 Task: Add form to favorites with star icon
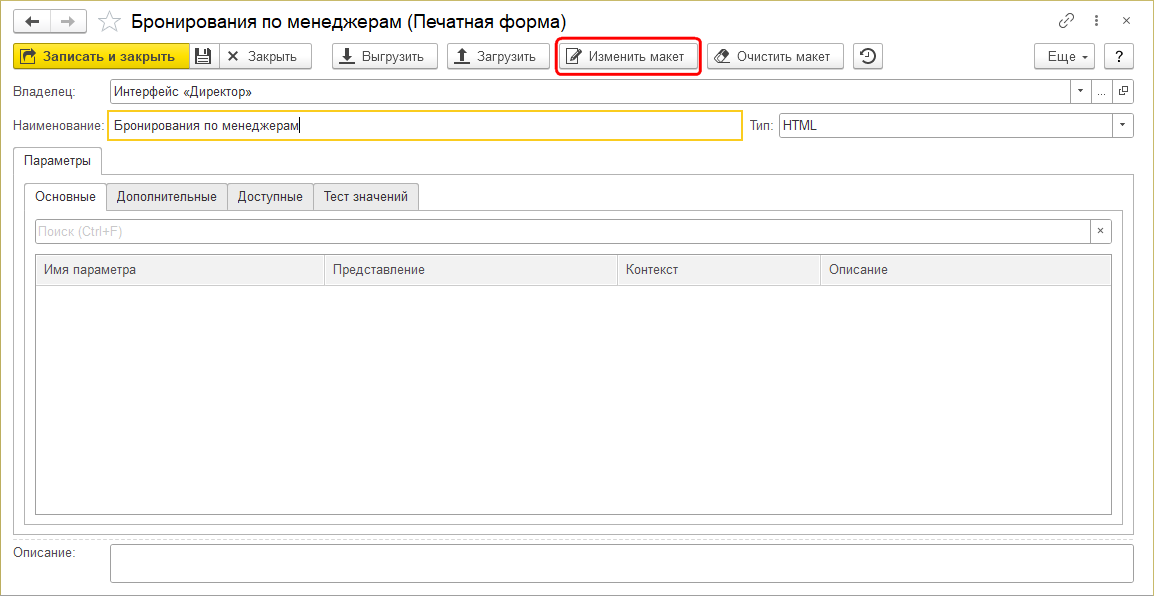tap(110, 21)
